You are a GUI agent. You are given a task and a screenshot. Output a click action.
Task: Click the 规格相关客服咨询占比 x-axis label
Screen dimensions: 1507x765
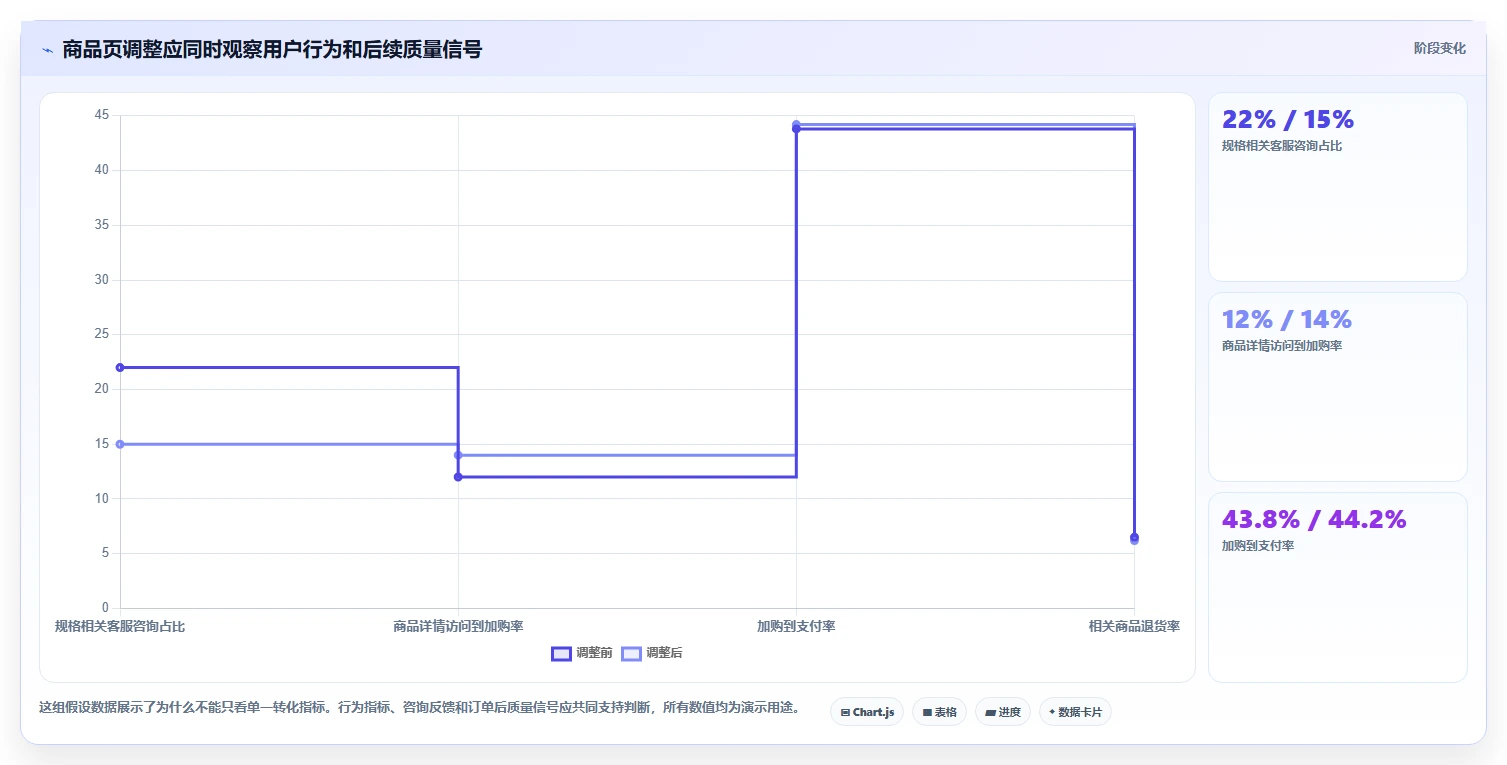coord(120,627)
